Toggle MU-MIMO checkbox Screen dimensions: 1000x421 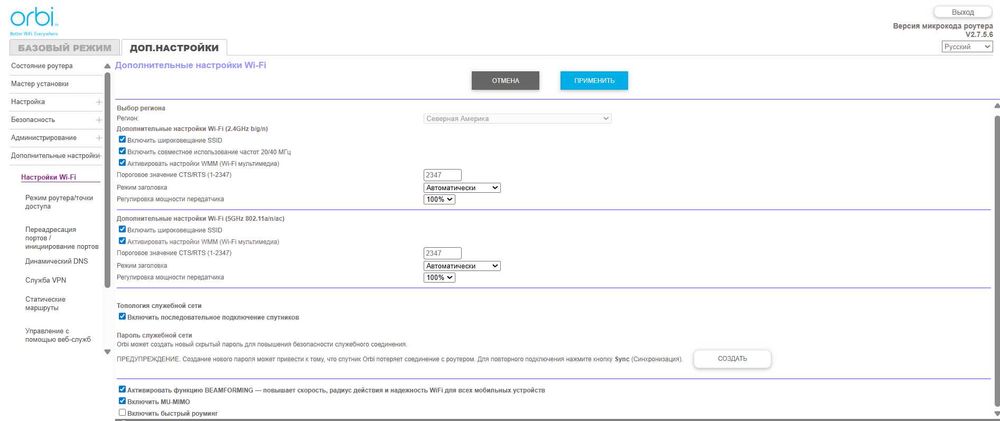[x=122, y=401]
